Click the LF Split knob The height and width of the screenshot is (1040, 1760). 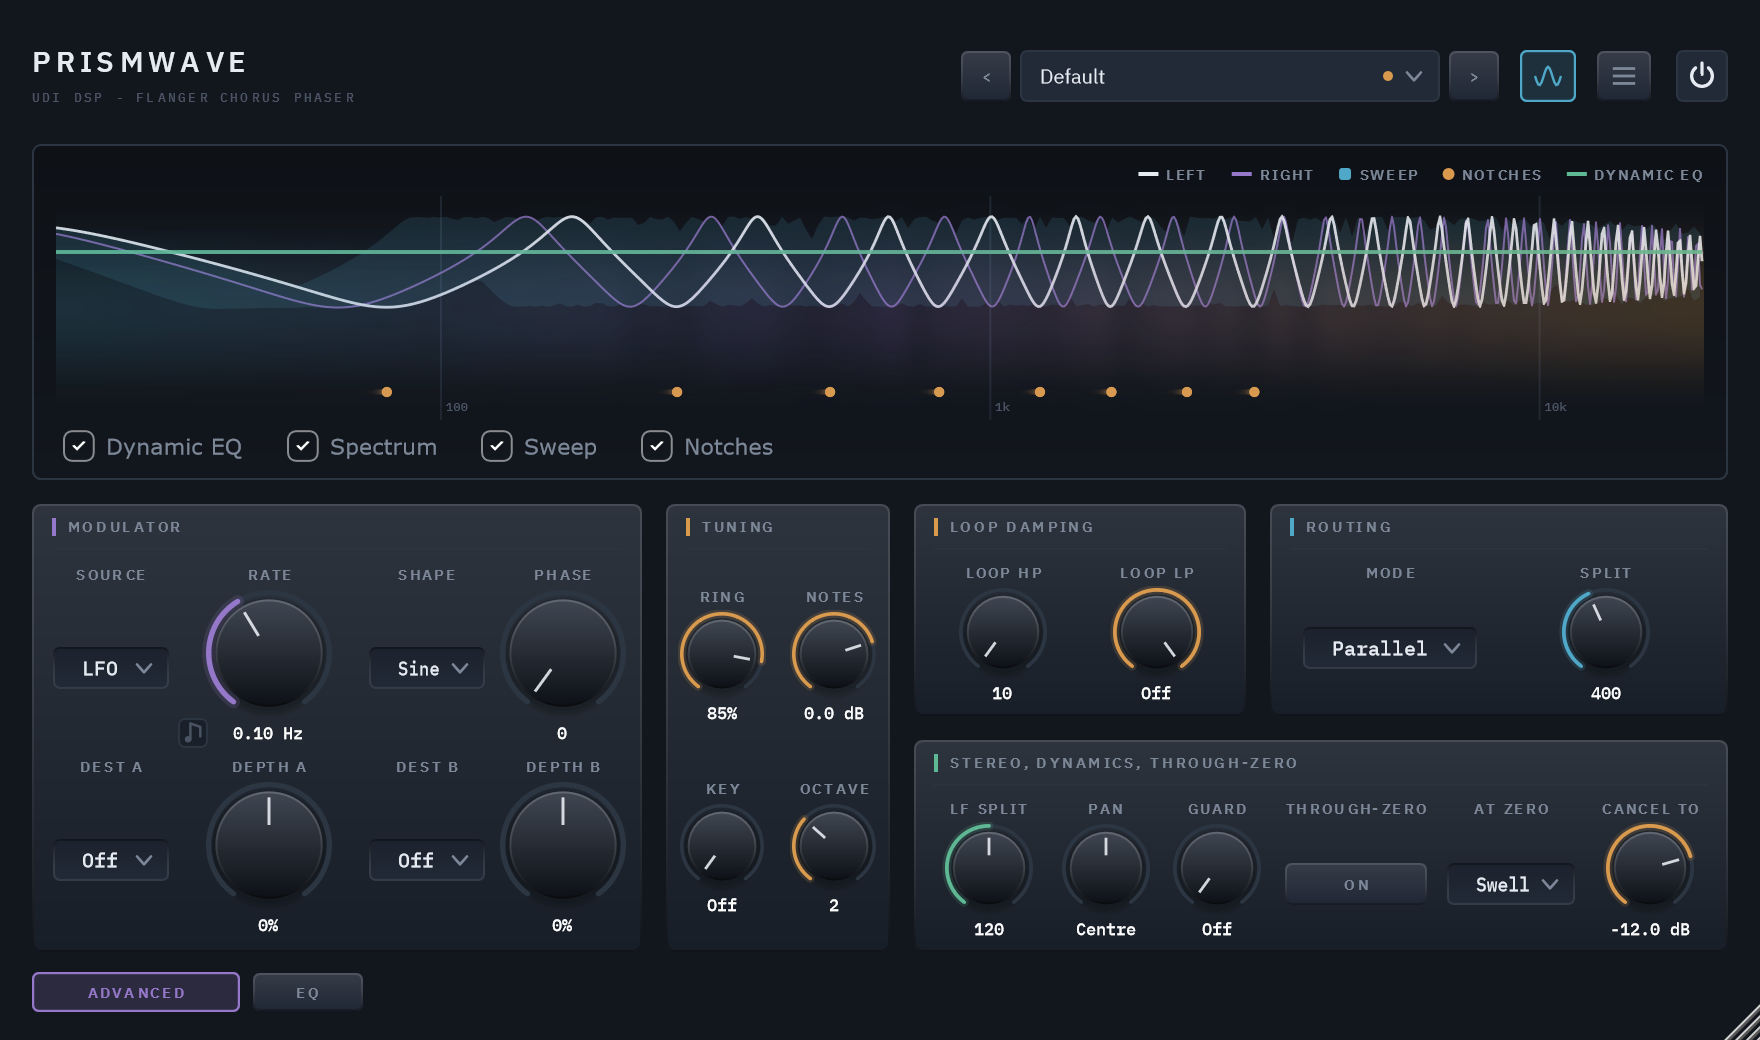click(989, 867)
